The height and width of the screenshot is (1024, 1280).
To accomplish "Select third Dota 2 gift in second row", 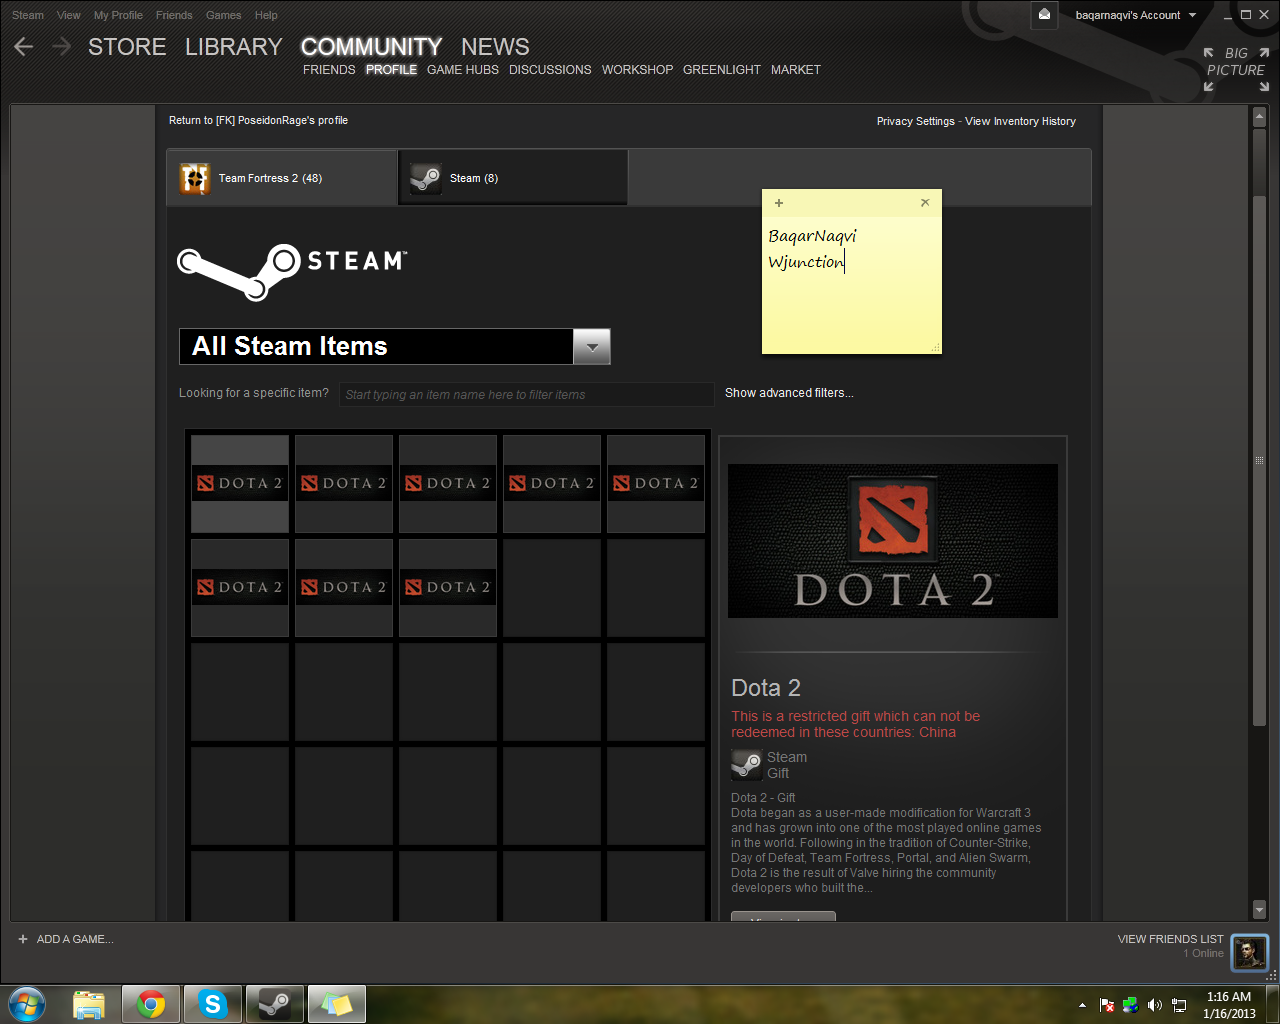I will [448, 588].
